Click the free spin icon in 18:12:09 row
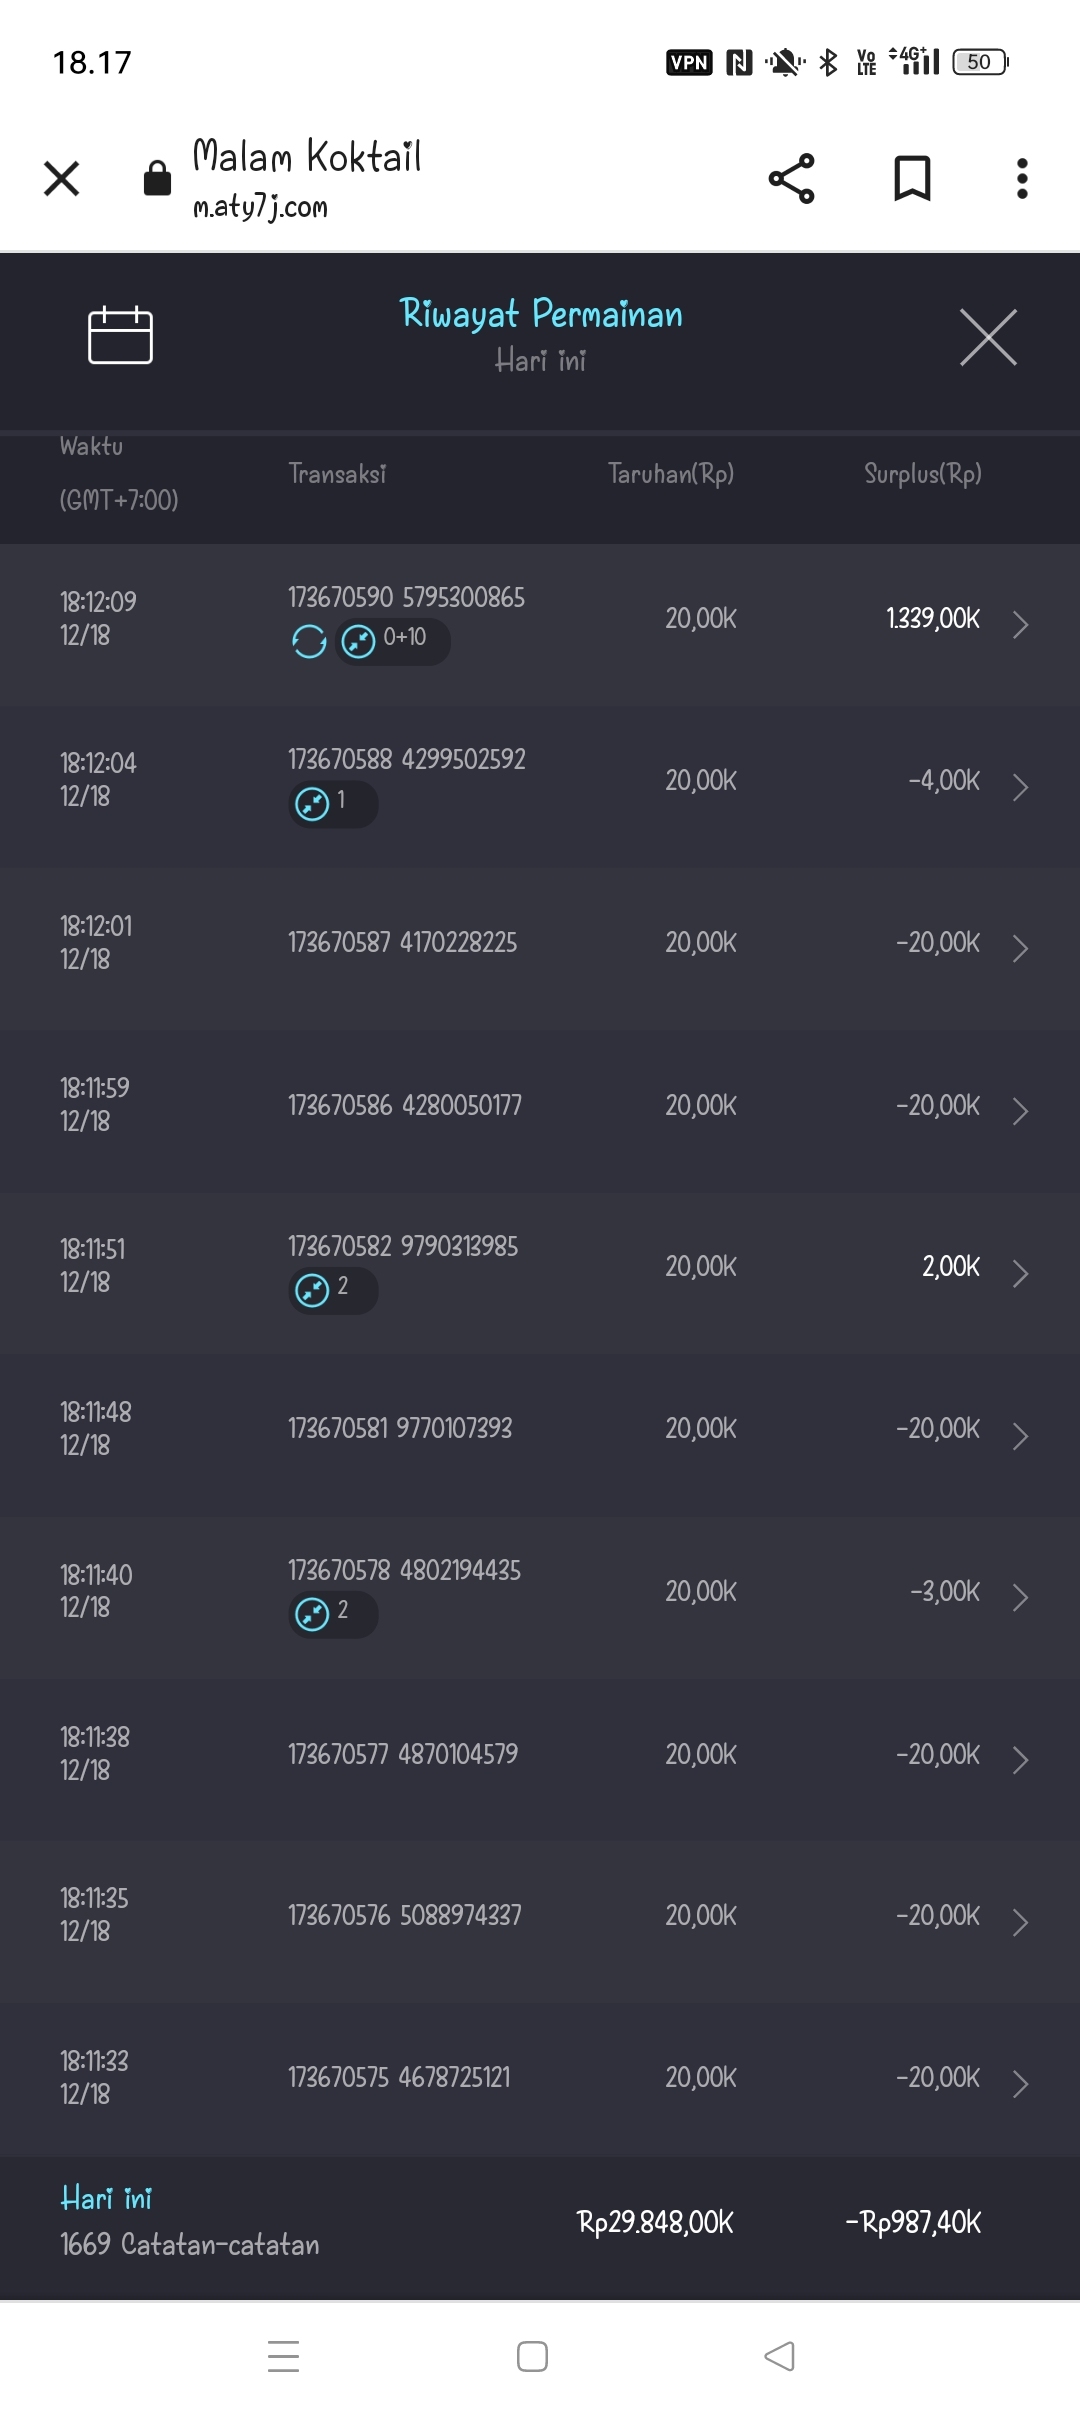Image resolution: width=1080 pixels, height=2412 pixels. click(309, 641)
